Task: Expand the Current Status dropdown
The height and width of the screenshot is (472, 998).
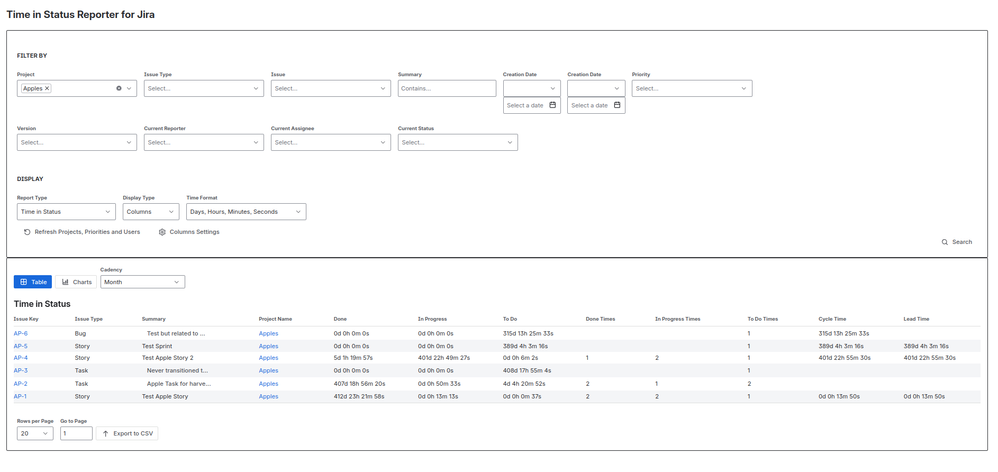Action: pos(458,142)
